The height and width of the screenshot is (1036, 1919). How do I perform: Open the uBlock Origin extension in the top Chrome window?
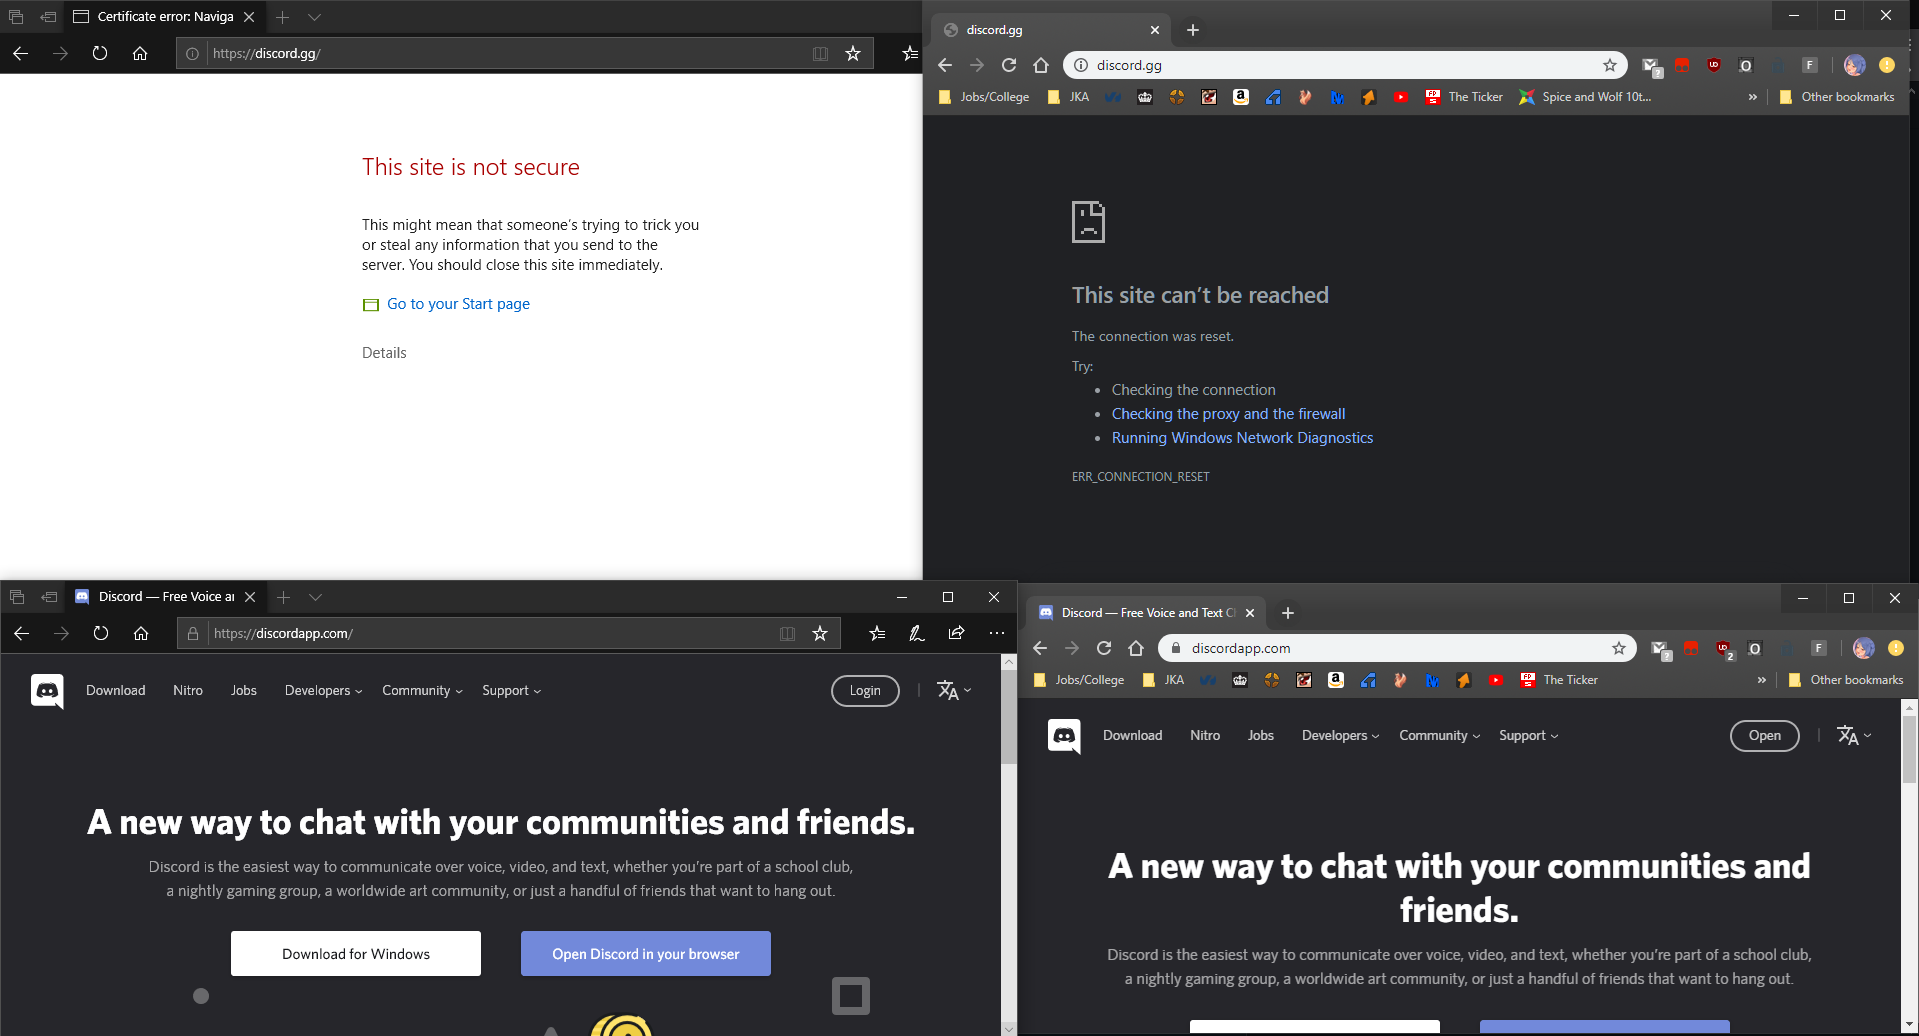pos(1714,65)
